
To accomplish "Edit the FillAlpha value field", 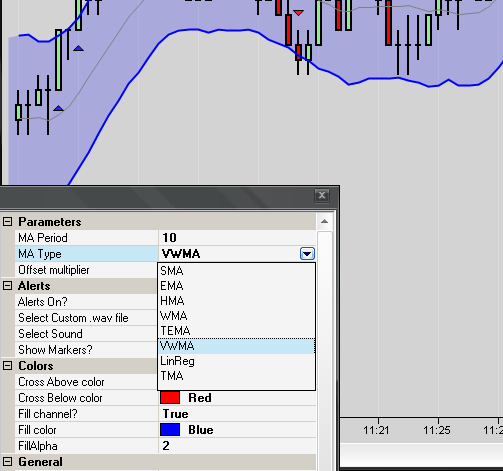I will pyautogui.click(x=237, y=446).
